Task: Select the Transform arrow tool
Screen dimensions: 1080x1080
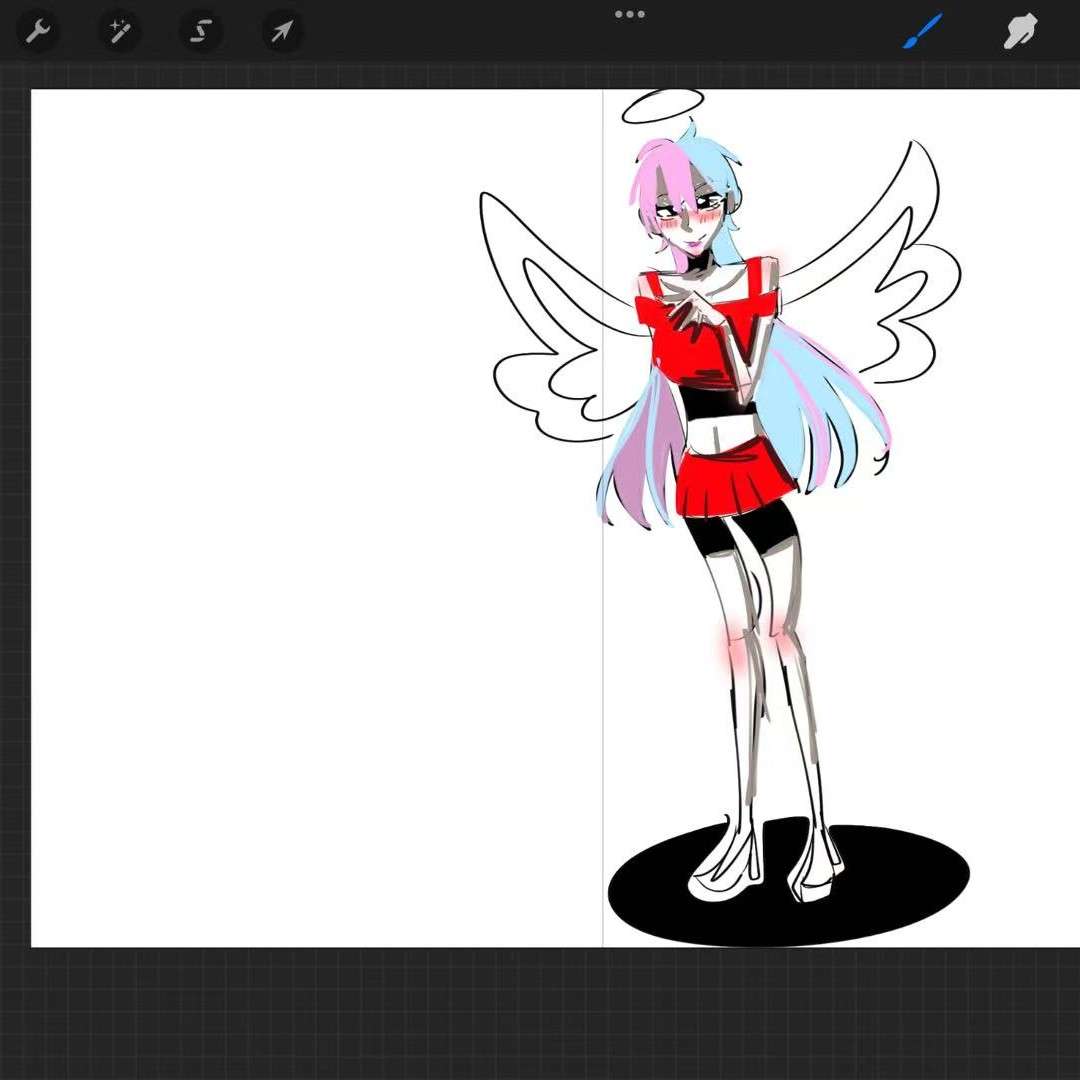Action: (x=282, y=32)
